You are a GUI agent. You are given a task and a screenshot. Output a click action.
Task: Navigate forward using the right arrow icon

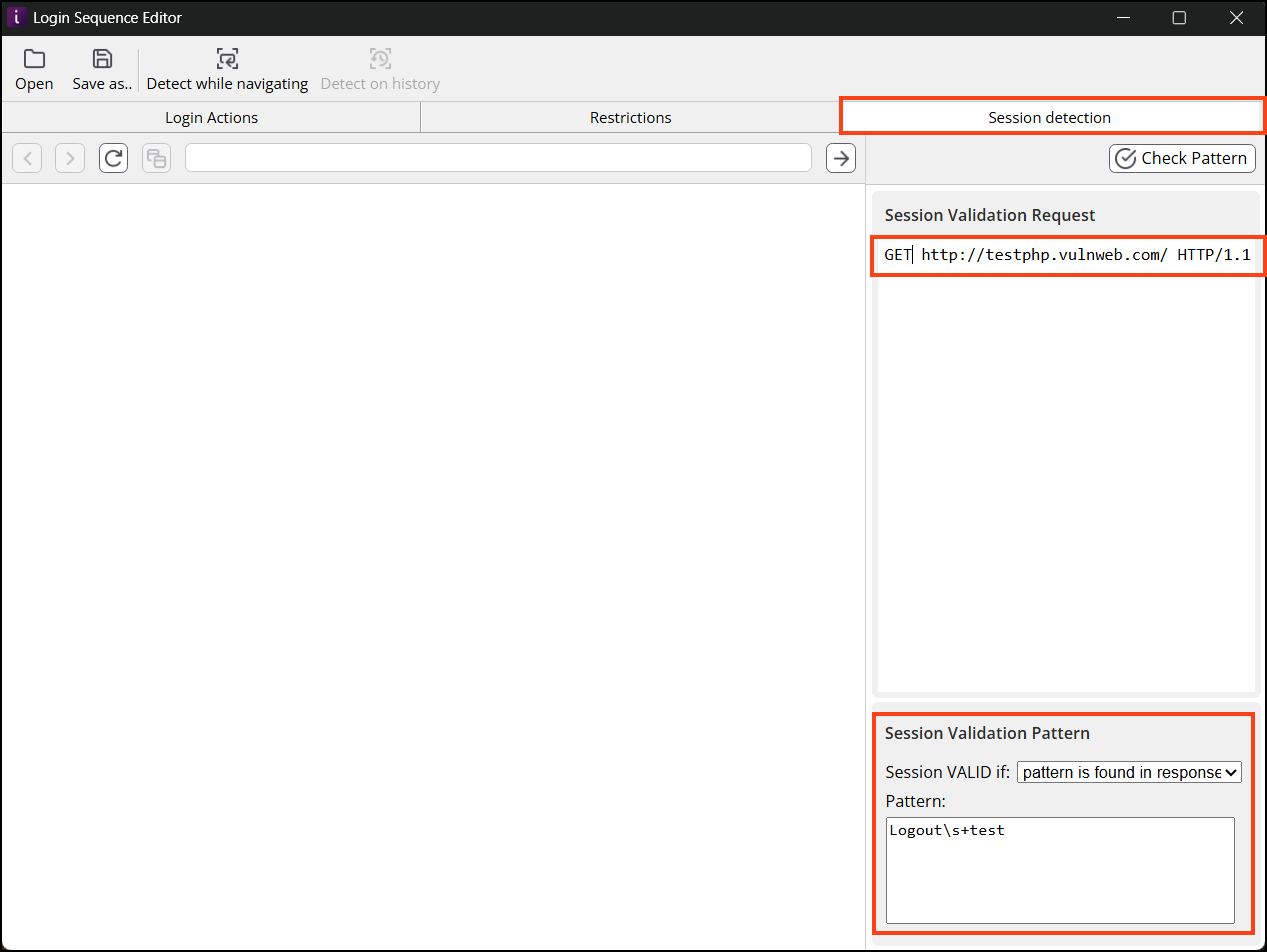69,158
